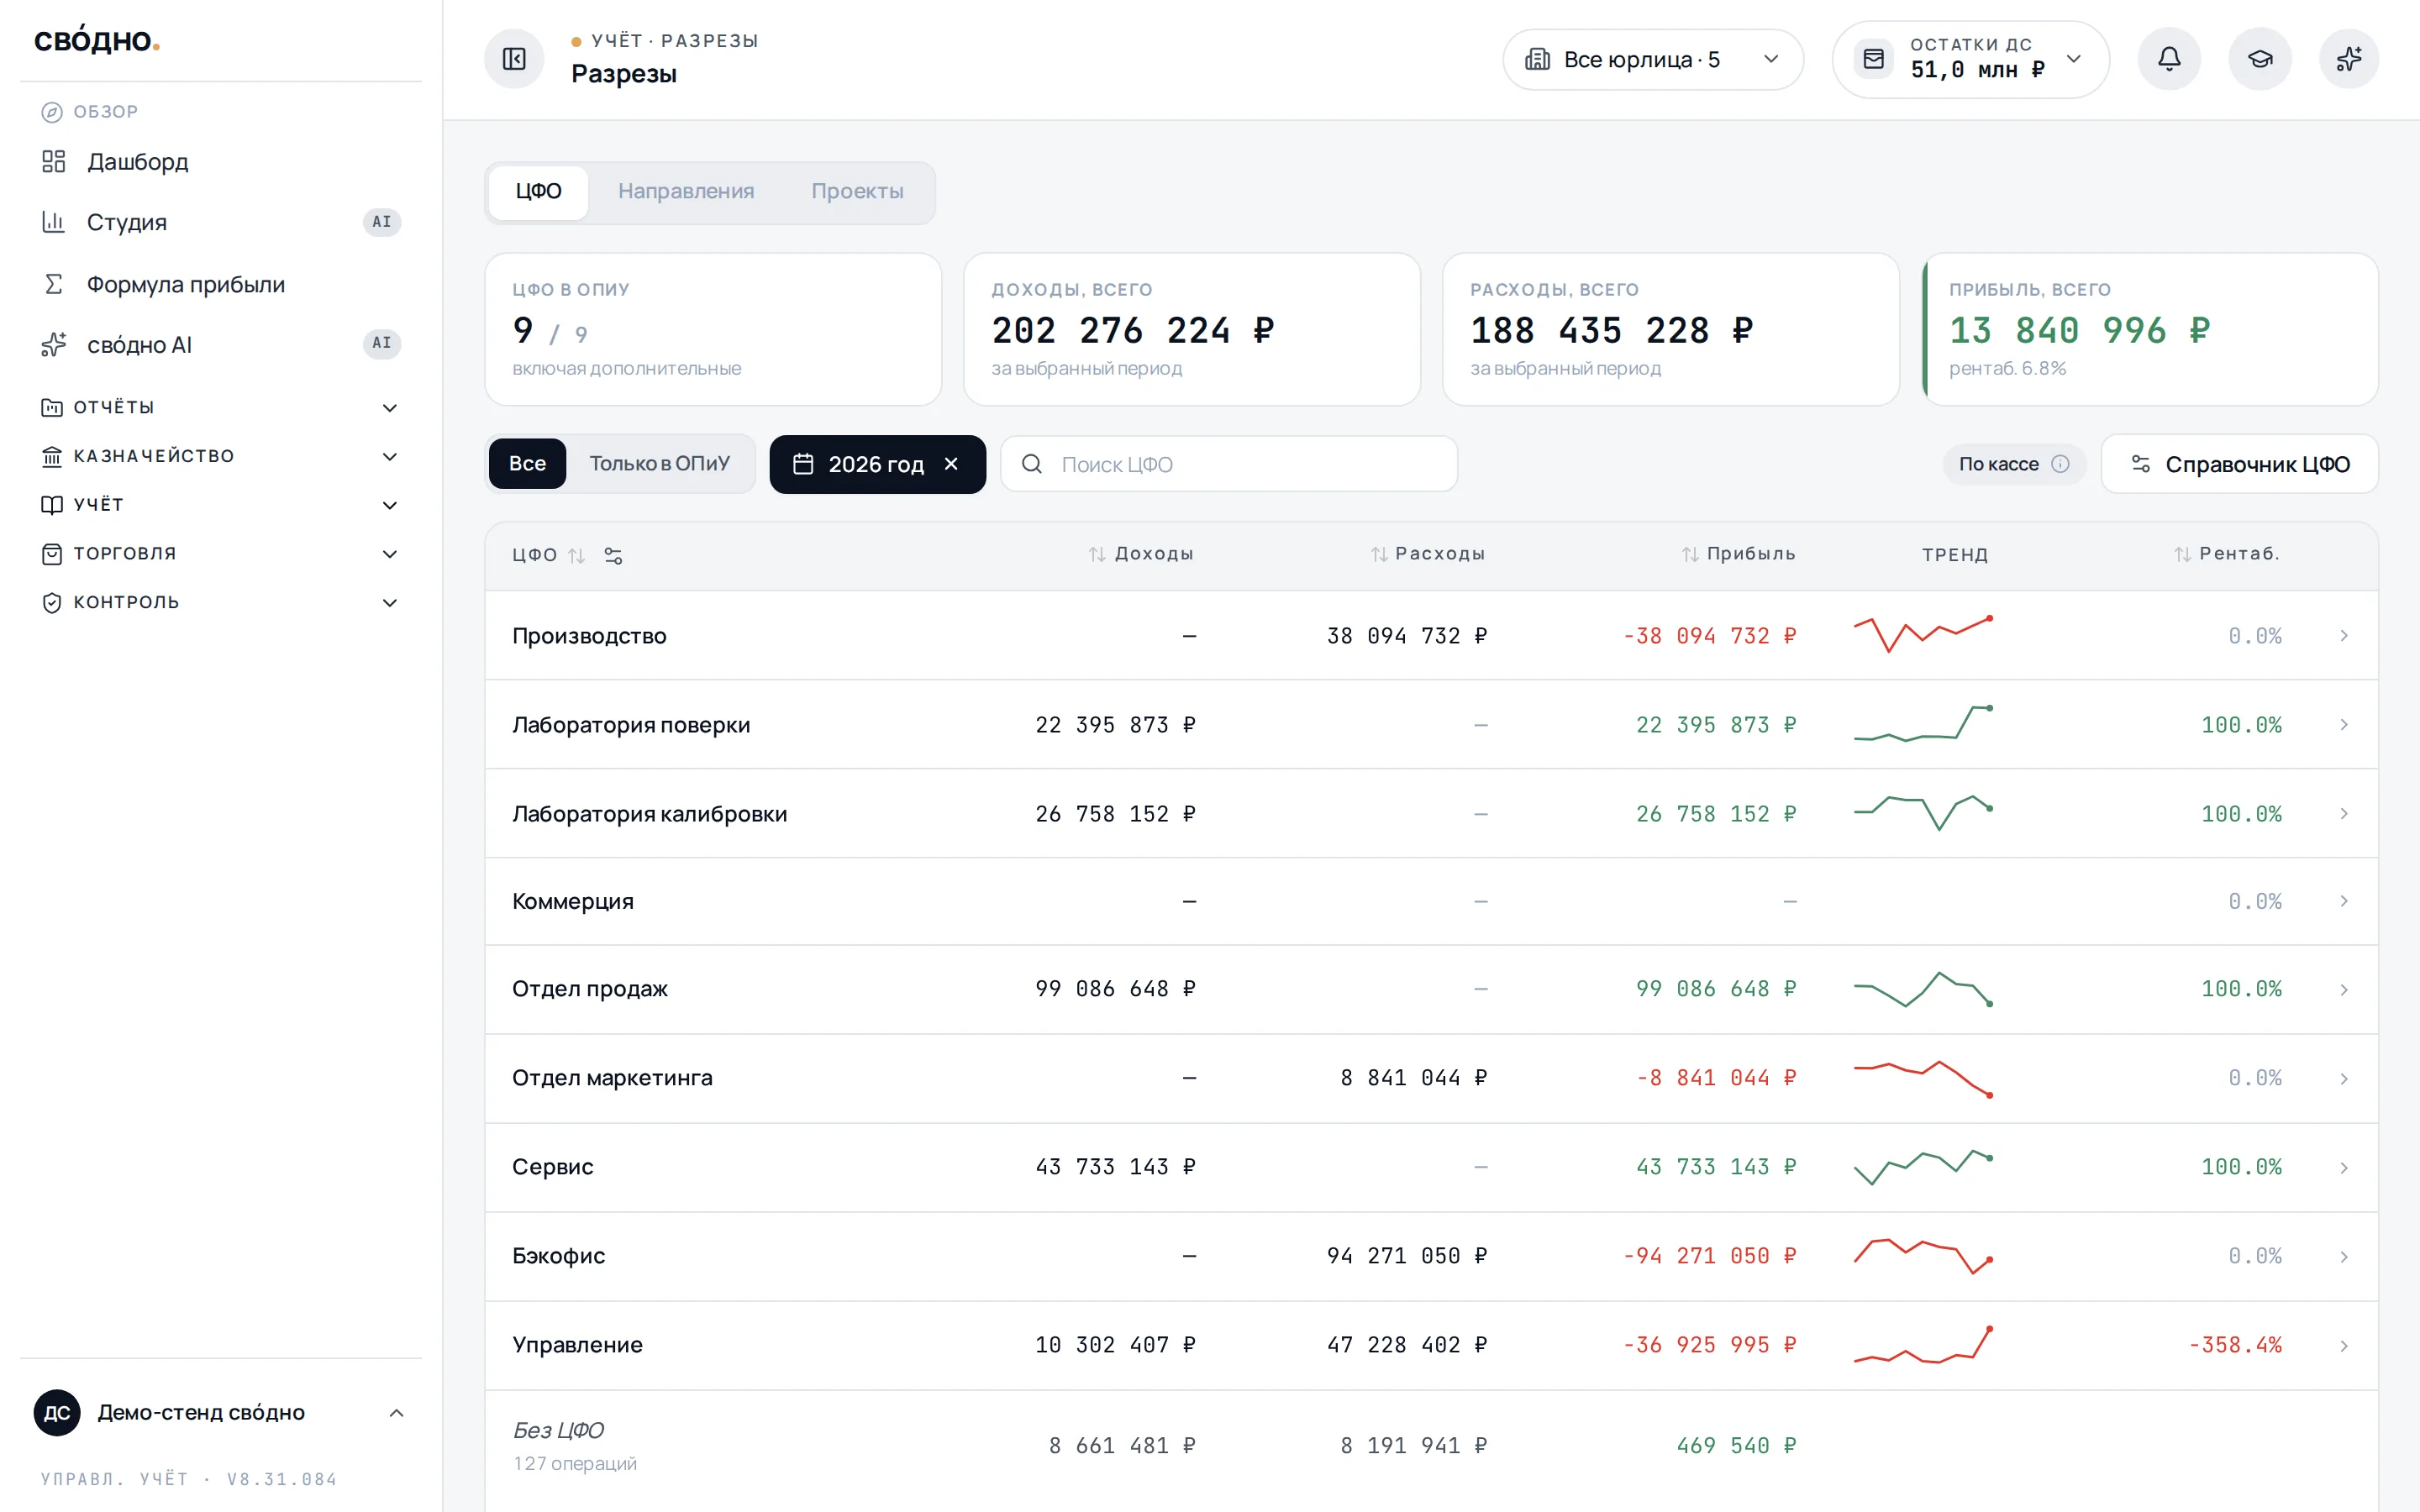
Task: Expand the ОТЧЁТЫ section
Action: [x=220, y=407]
